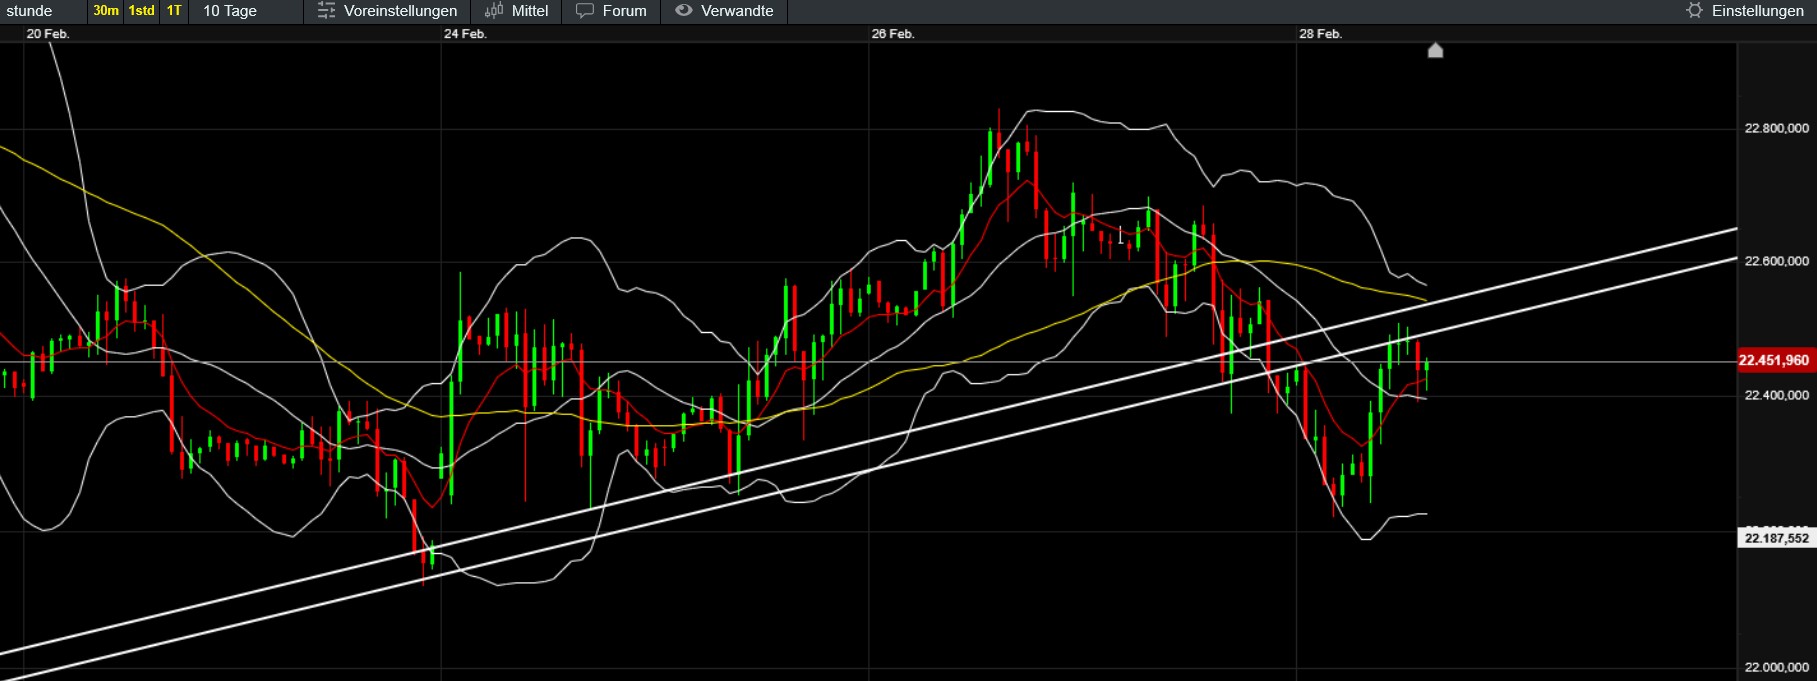Open the Voreinstellungen menu
The image size is (1817, 681).
pyautogui.click(x=387, y=11)
